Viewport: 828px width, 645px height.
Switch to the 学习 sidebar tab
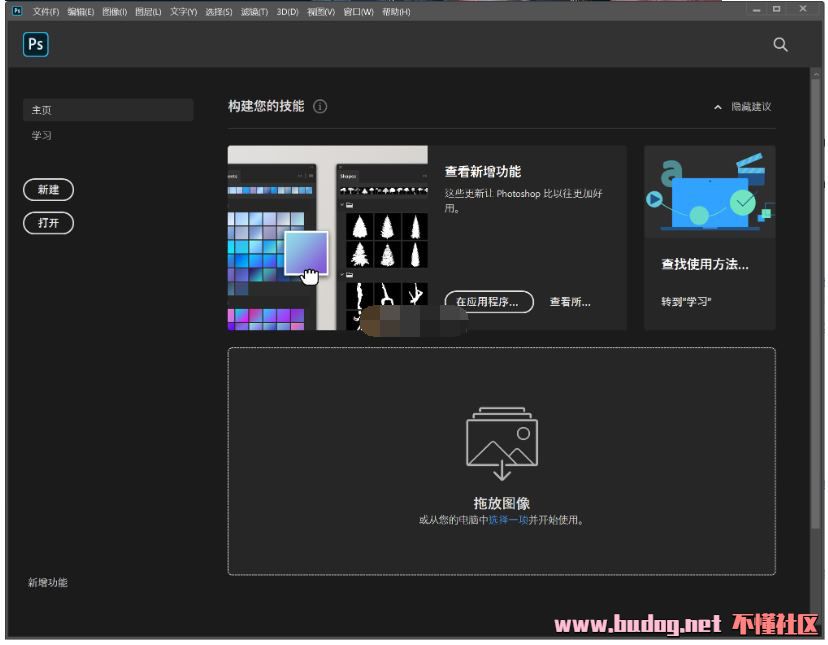pyautogui.click(x=42, y=135)
